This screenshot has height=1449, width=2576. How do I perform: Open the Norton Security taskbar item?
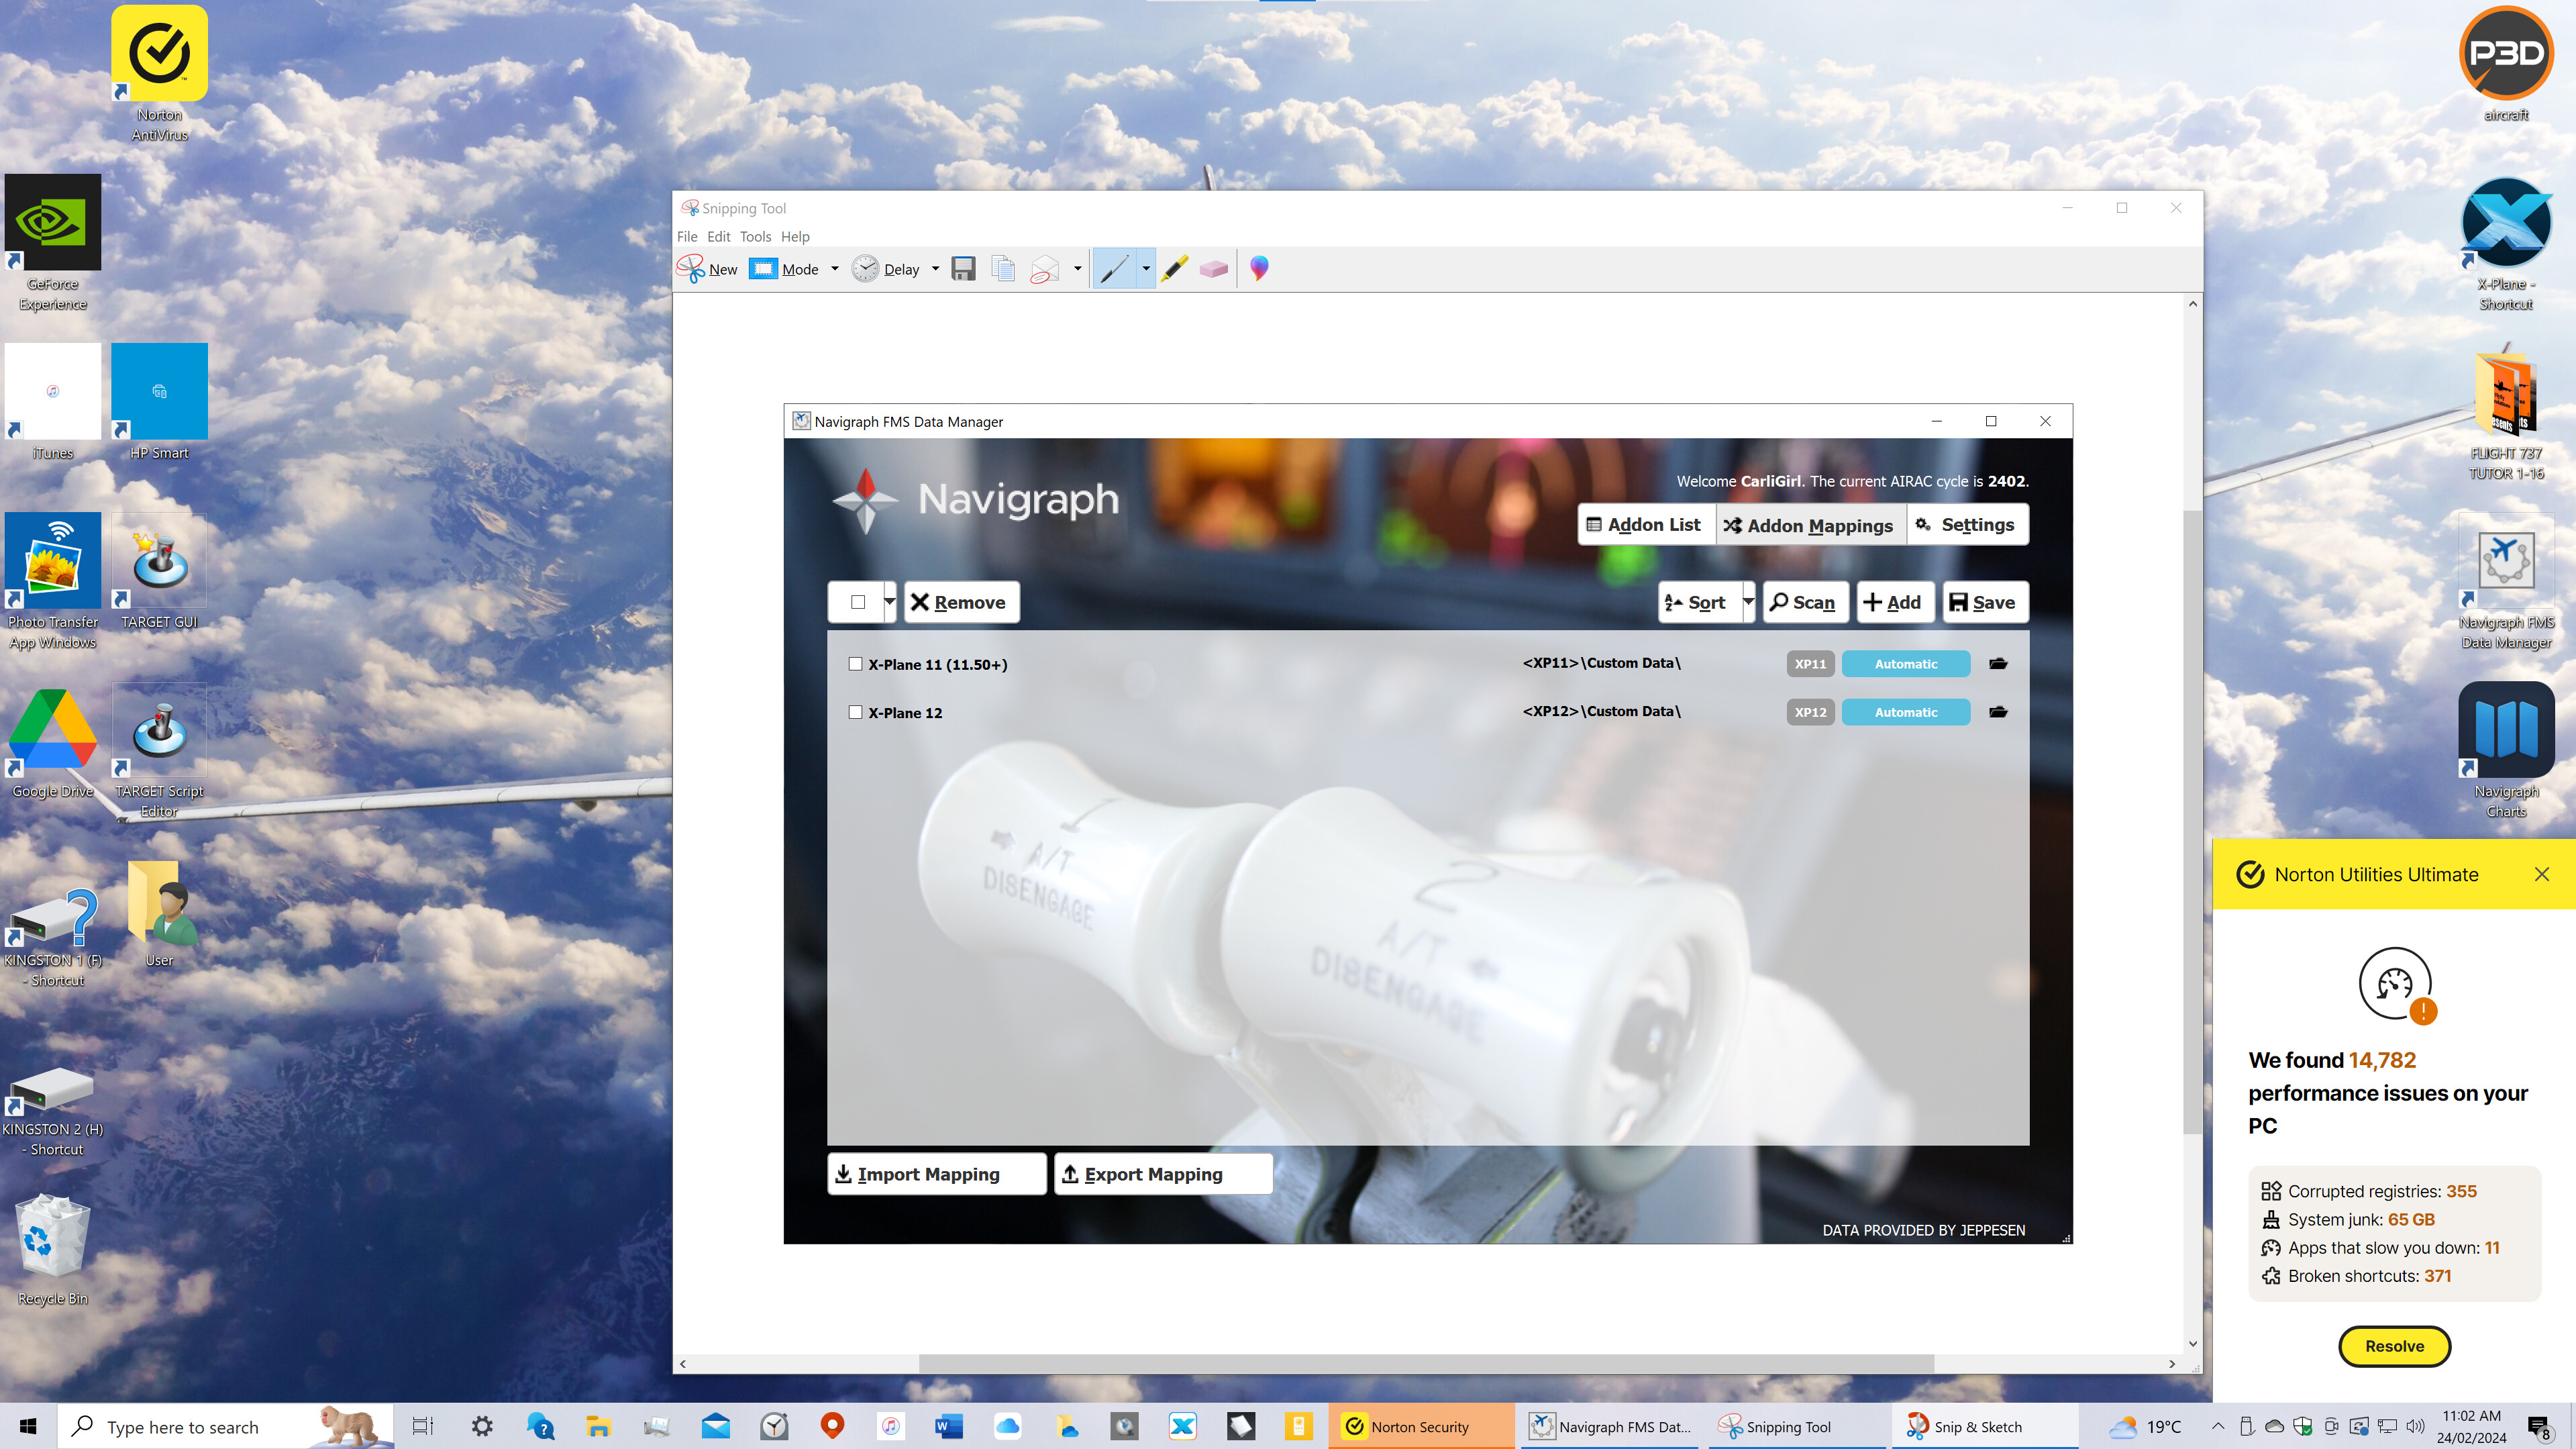(x=1420, y=1426)
